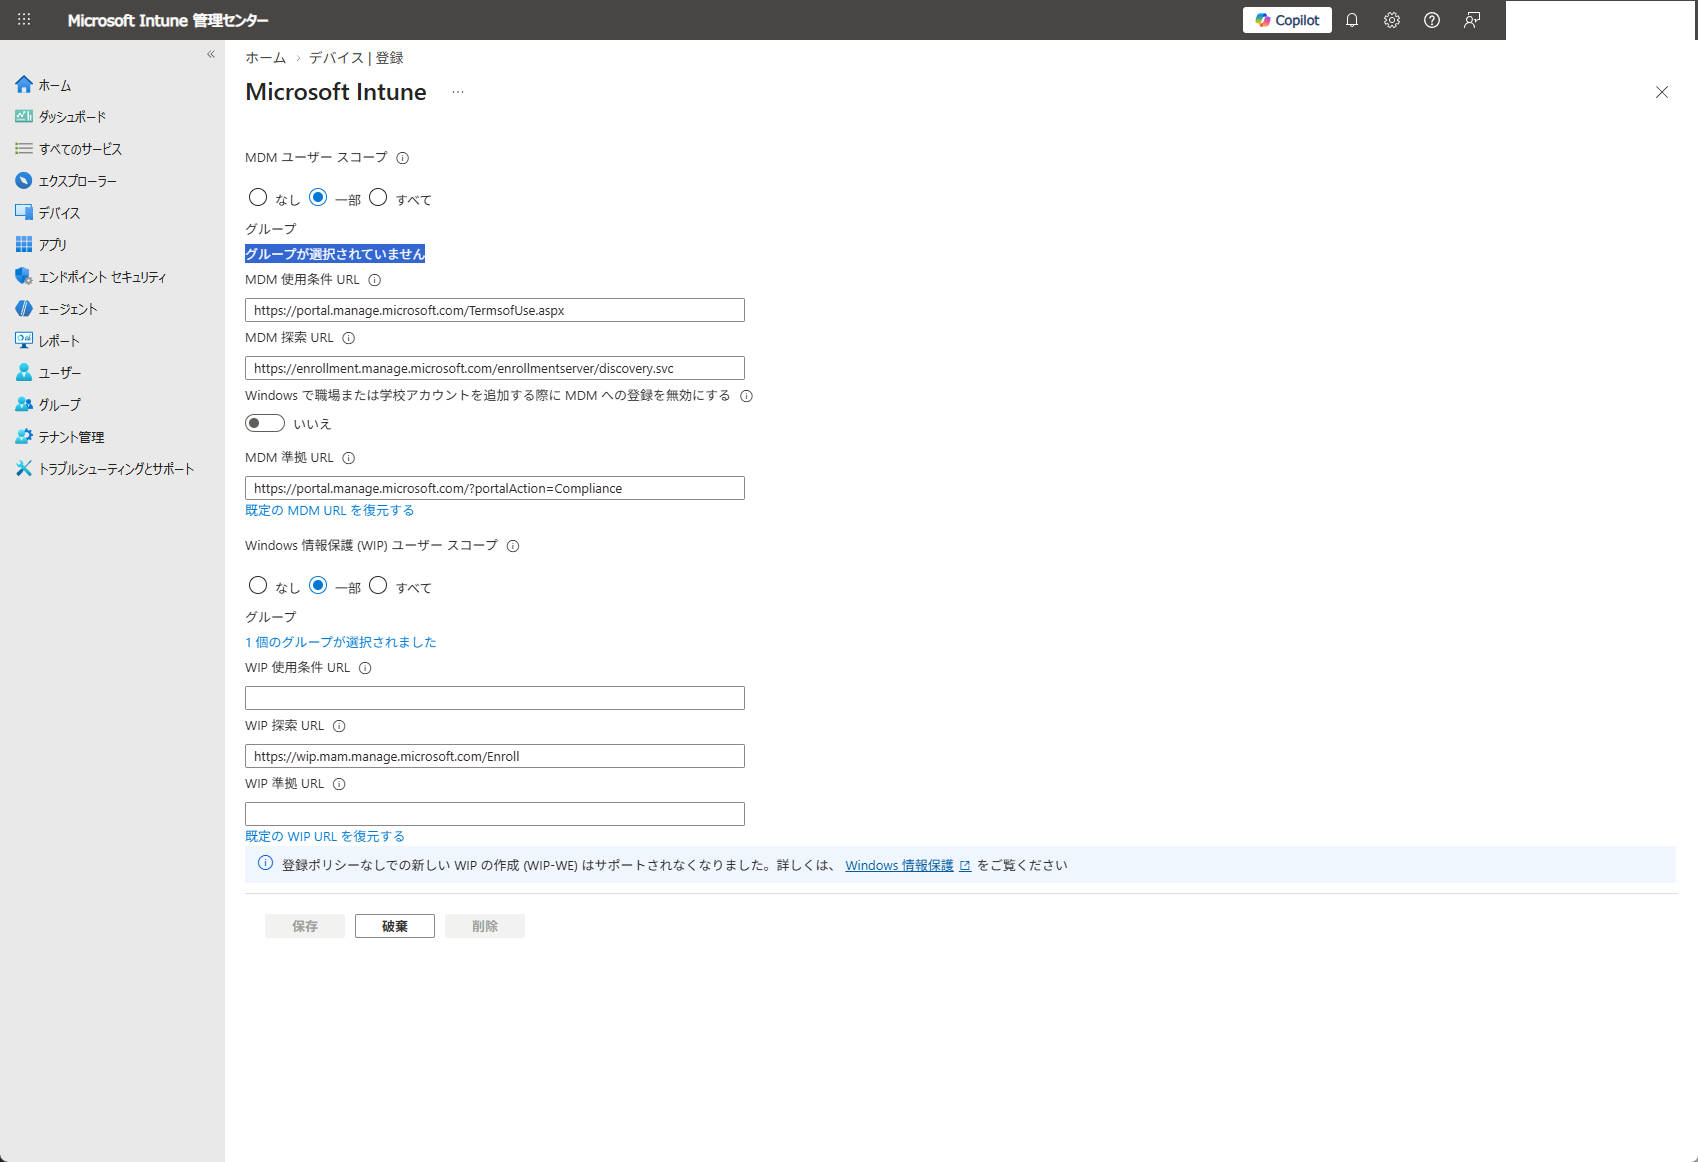
Task: Open the ellipsis menu next to Microsoft Intune
Action: (x=458, y=92)
